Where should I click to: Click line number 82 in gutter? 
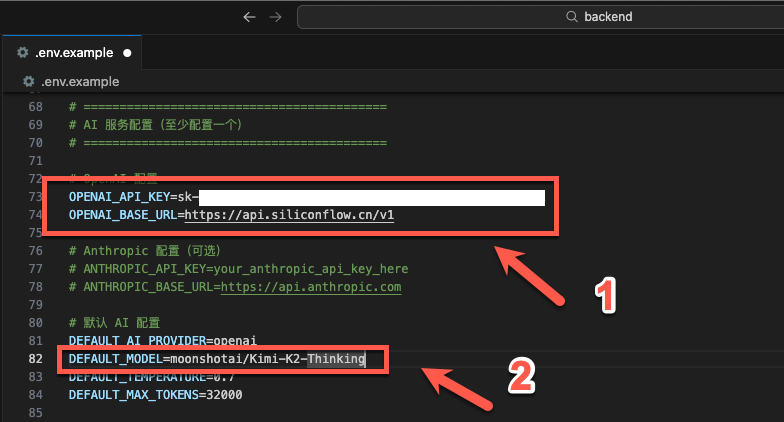pyautogui.click(x=36, y=359)
